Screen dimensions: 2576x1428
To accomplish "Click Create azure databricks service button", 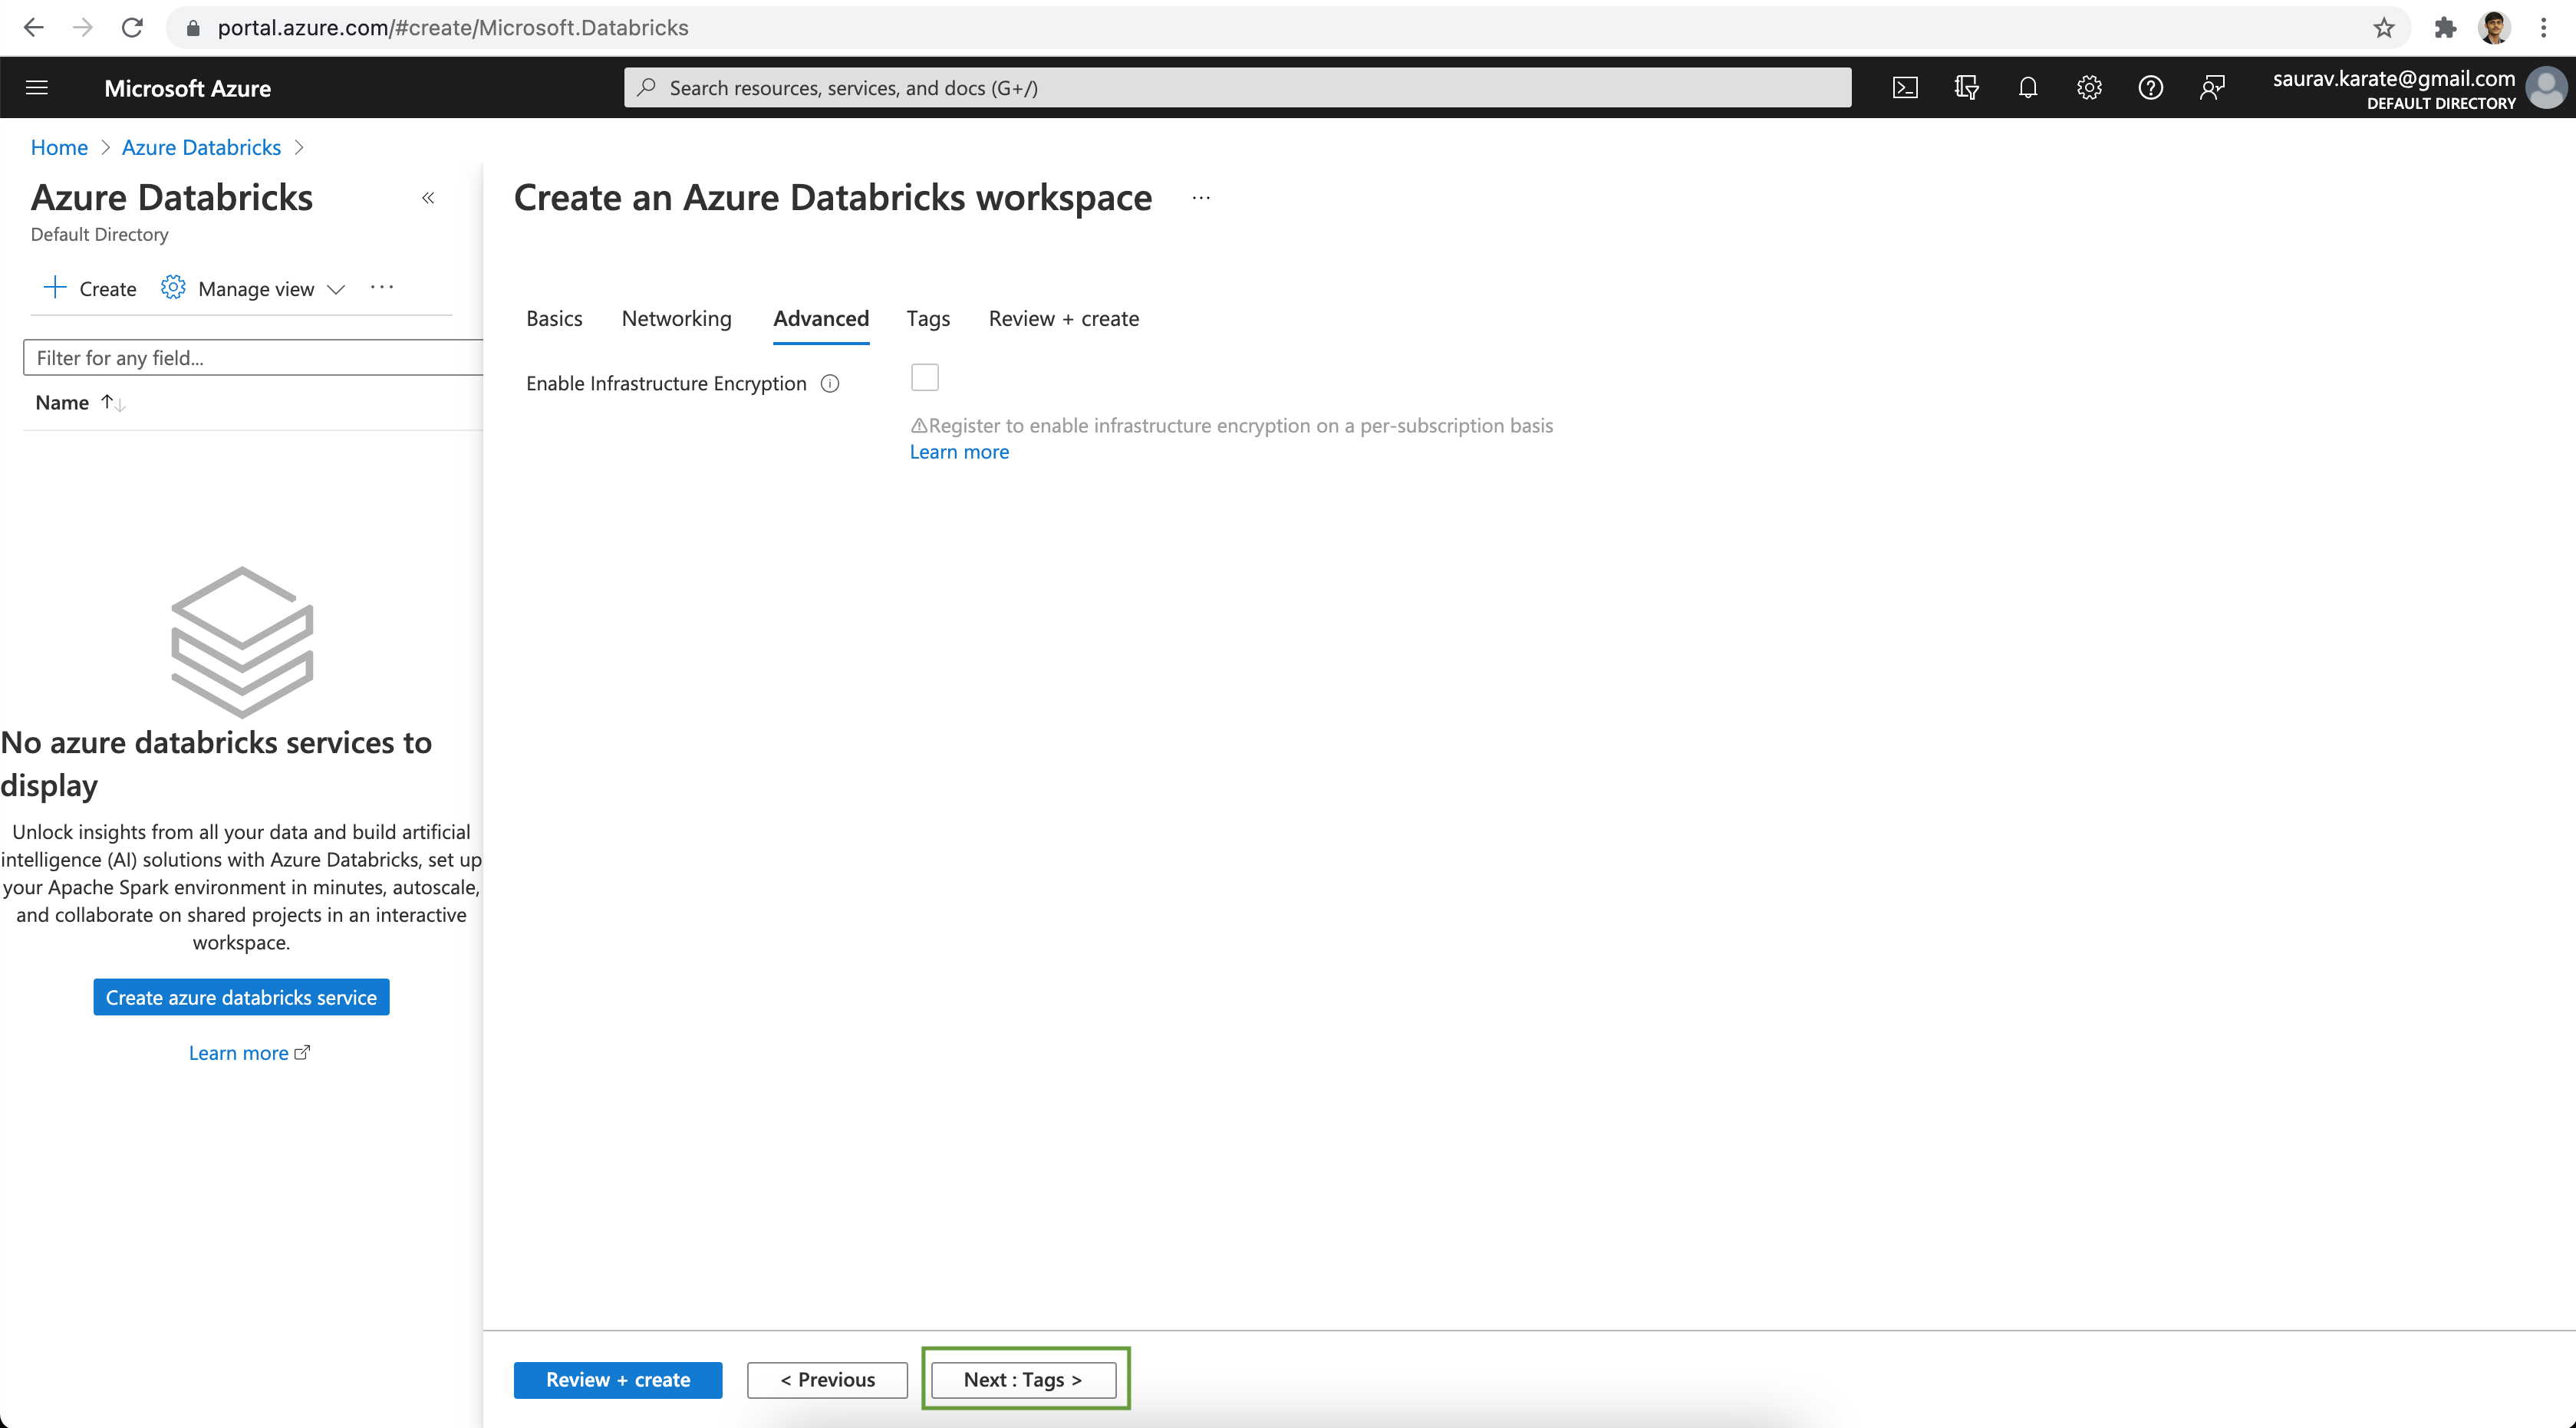I will [x=241, y=997].
